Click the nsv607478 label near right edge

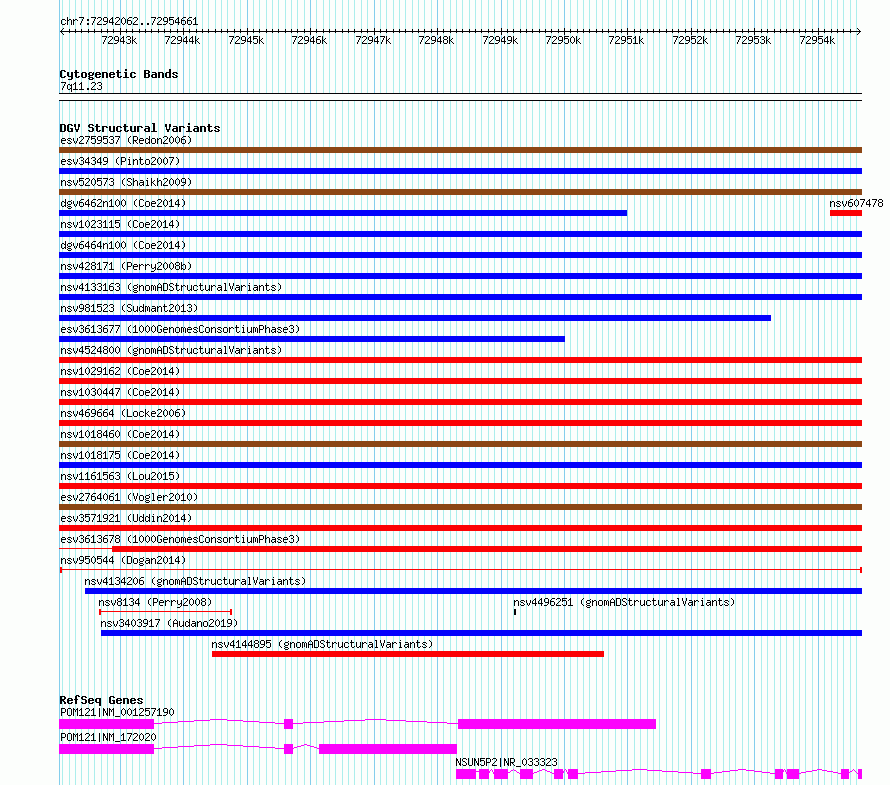tap(856, 203)
